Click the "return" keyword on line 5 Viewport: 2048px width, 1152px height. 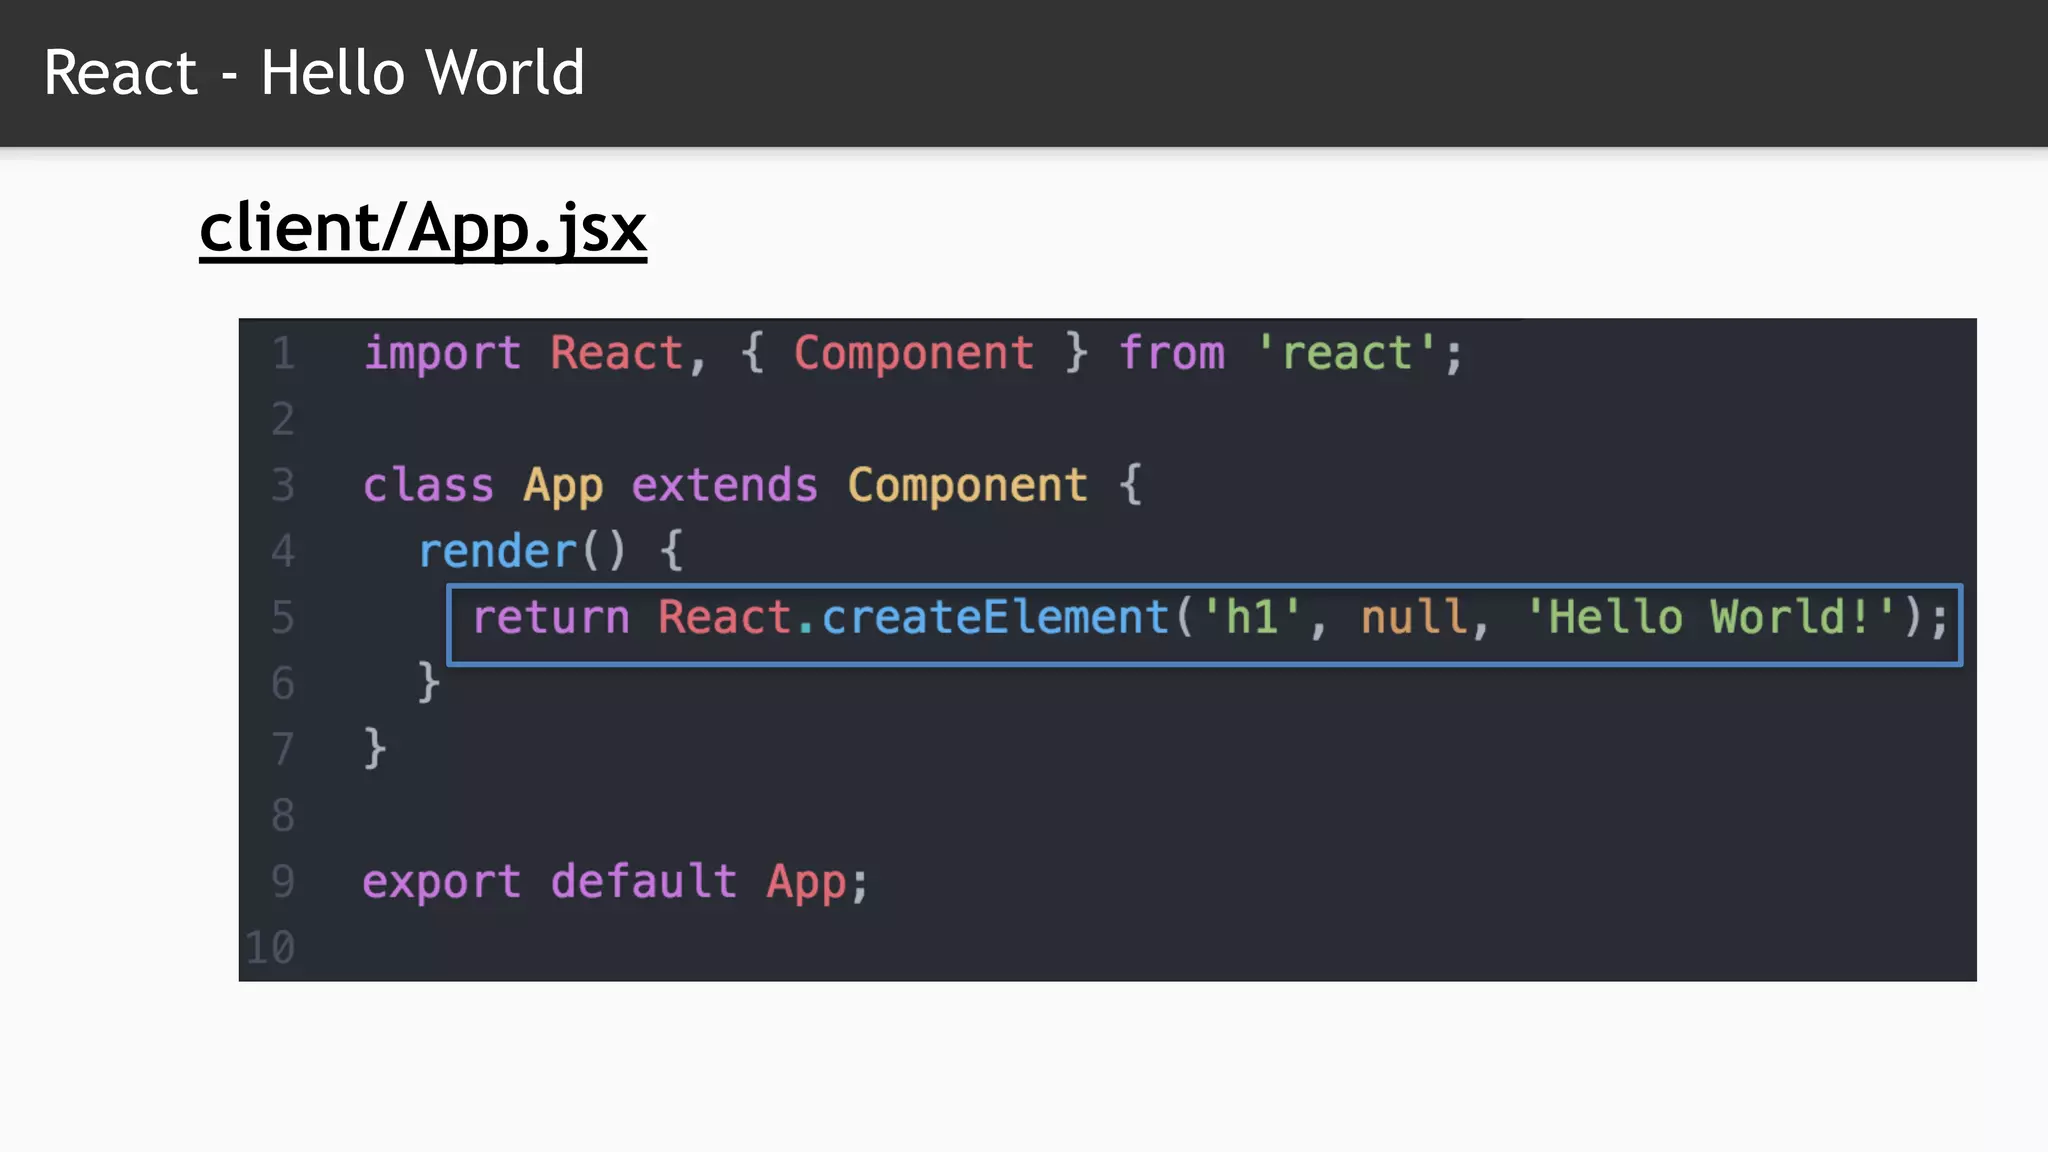pyautogui.click(x=551, y=618)
